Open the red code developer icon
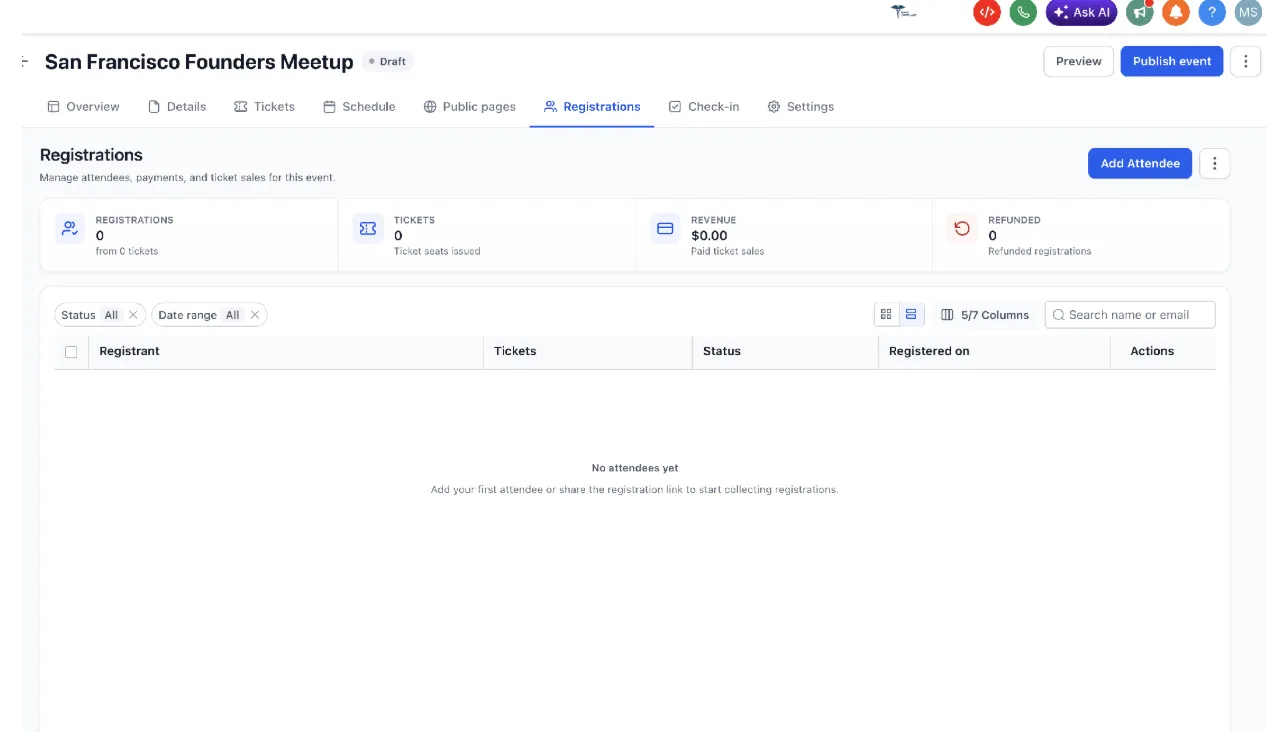Viewport: 1266px width, 732px height. (987, 12)
